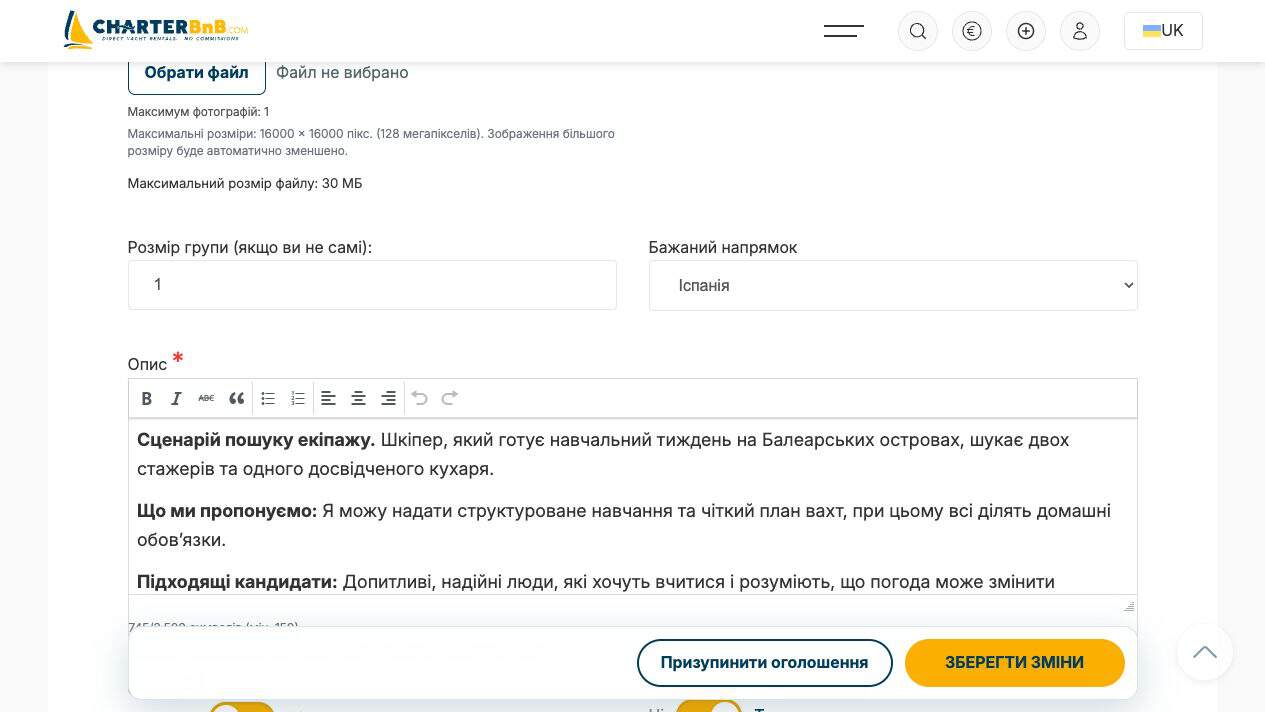1265x712 pixels.
Task: Click ЗБЕРЕГТИ ЗМІНИ button
Action: [1014, 663]
